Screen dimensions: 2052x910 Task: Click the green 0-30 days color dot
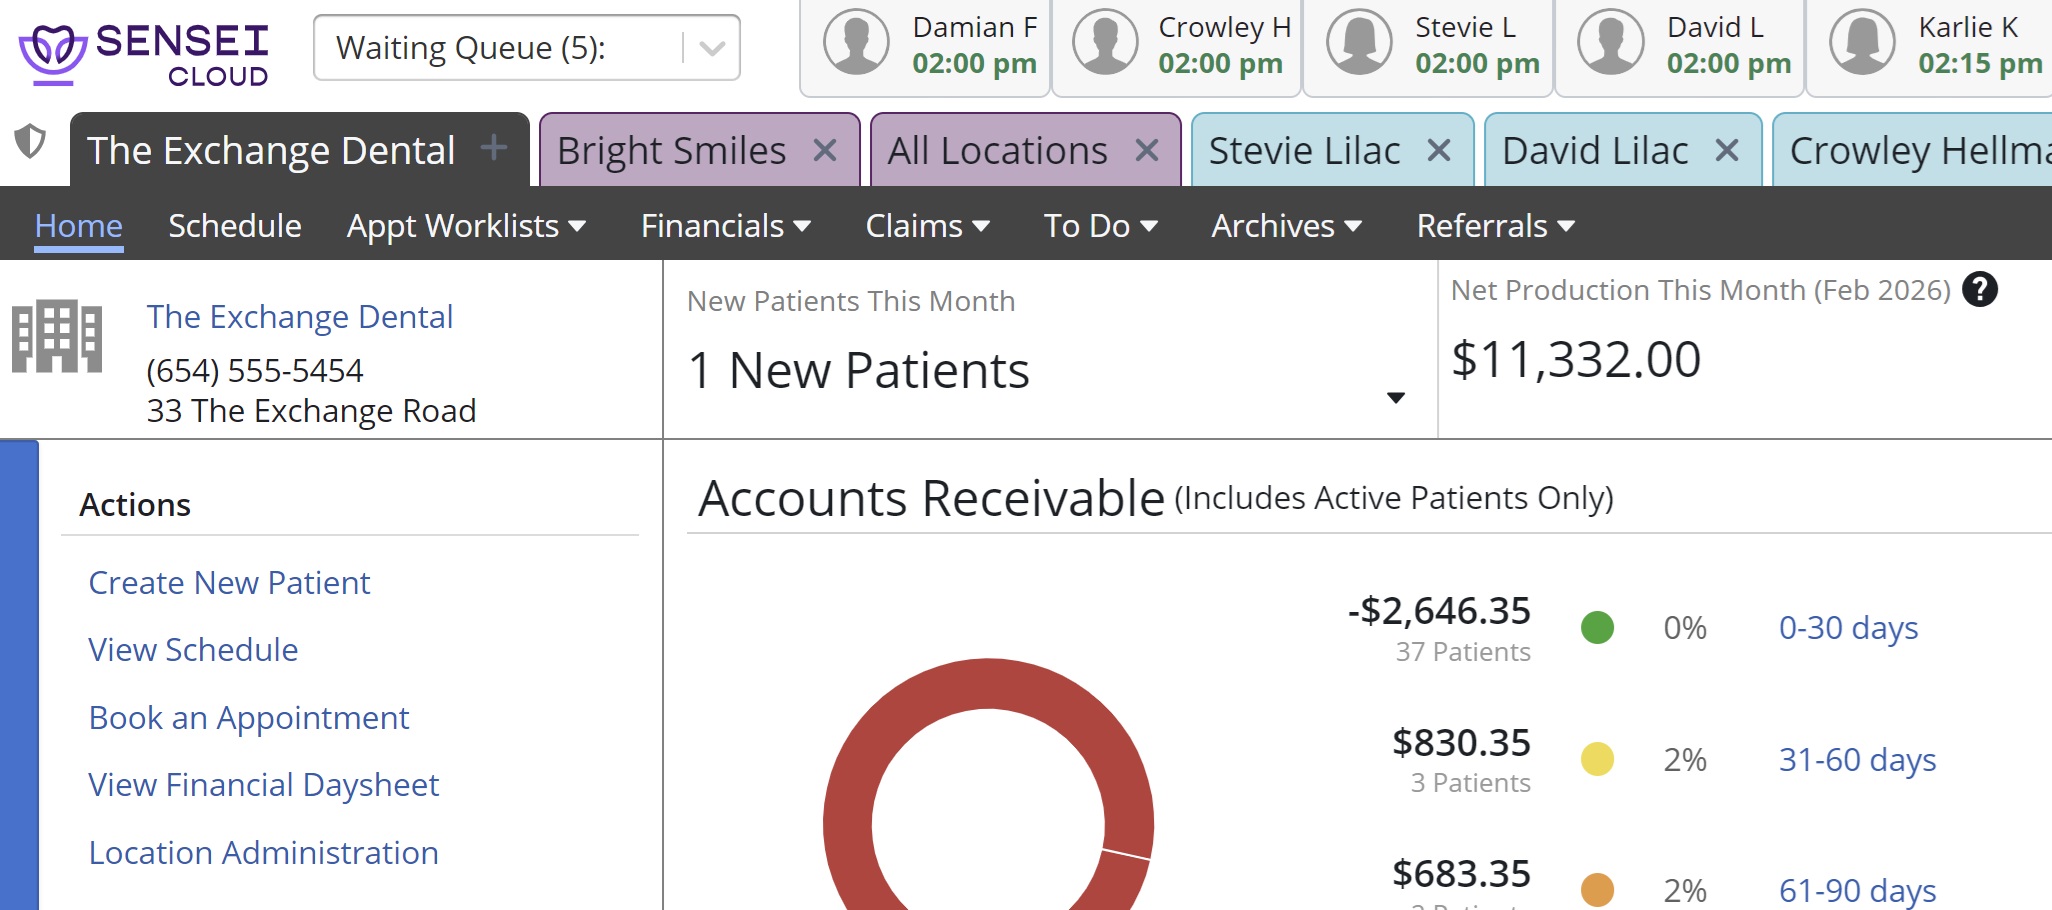click(1597, 628)
